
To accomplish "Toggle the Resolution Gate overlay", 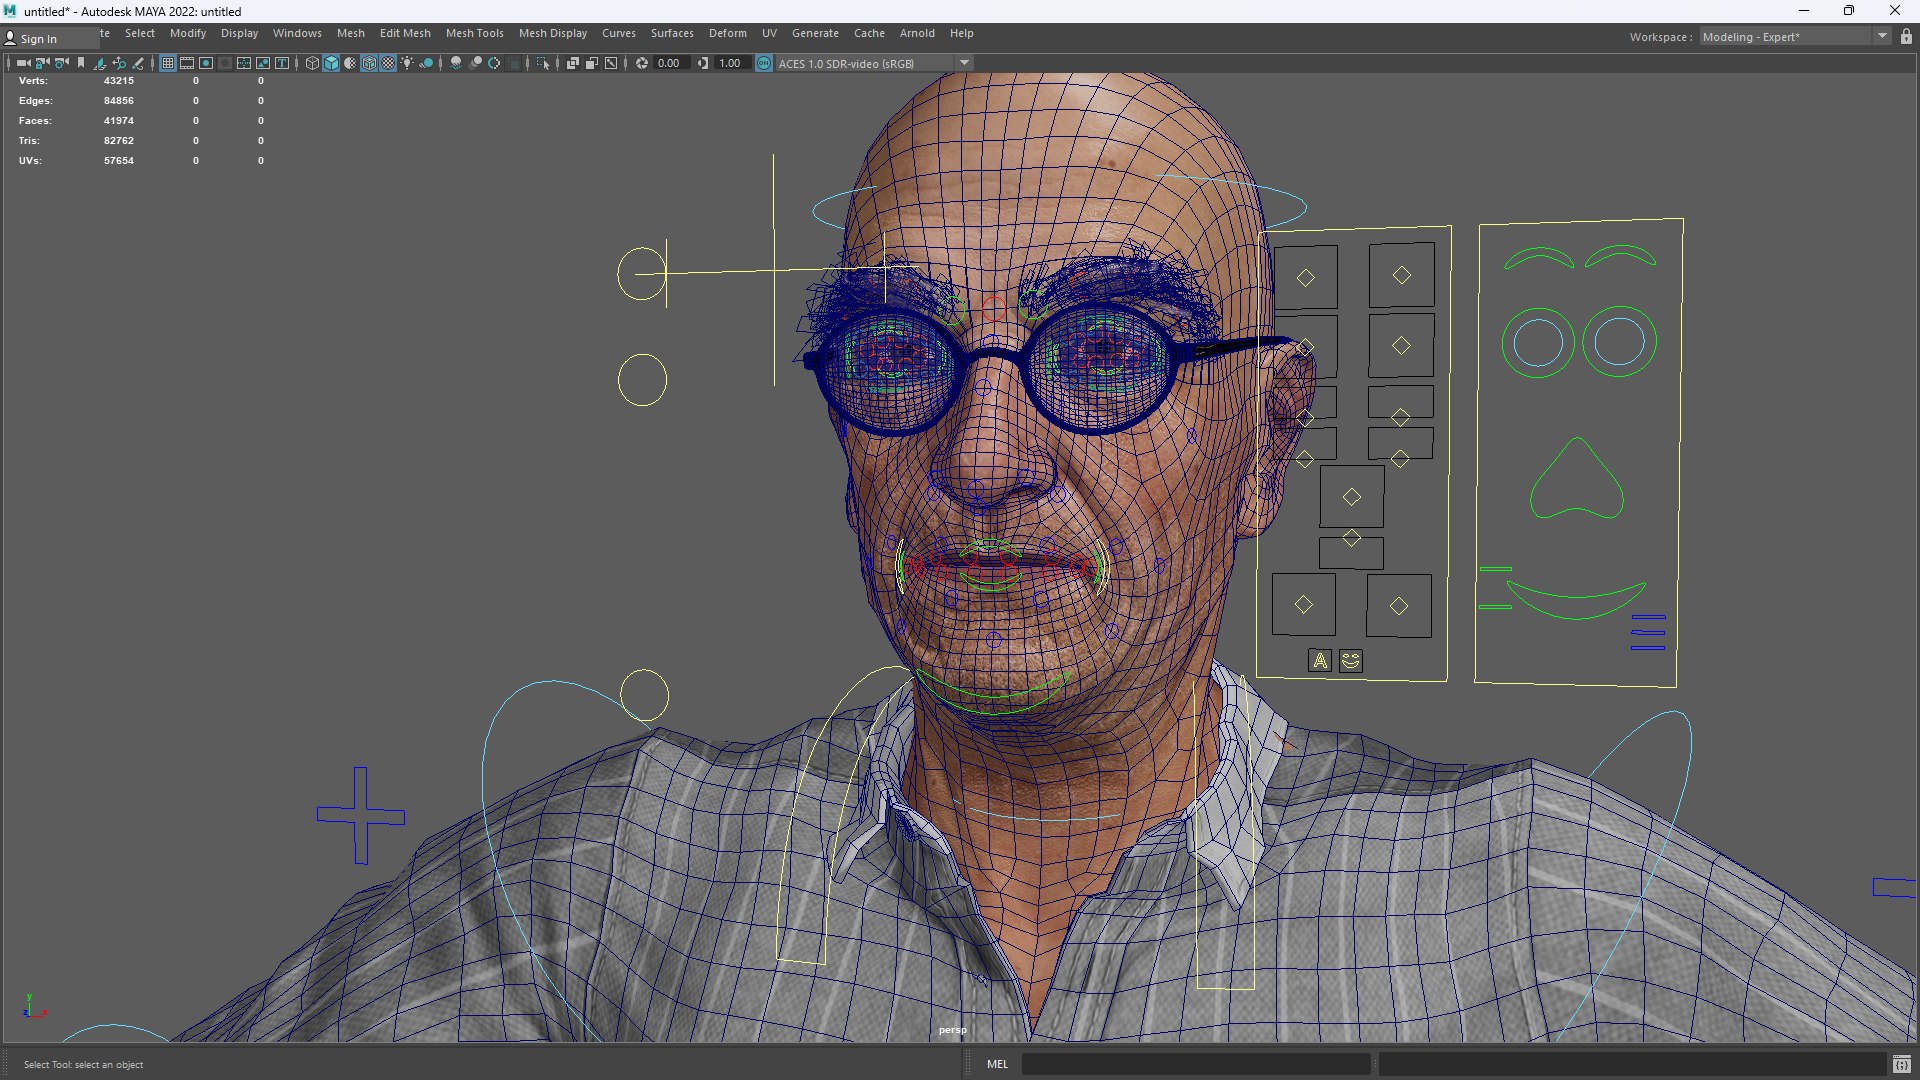I will pyautogui.click(x=206, y=63).
